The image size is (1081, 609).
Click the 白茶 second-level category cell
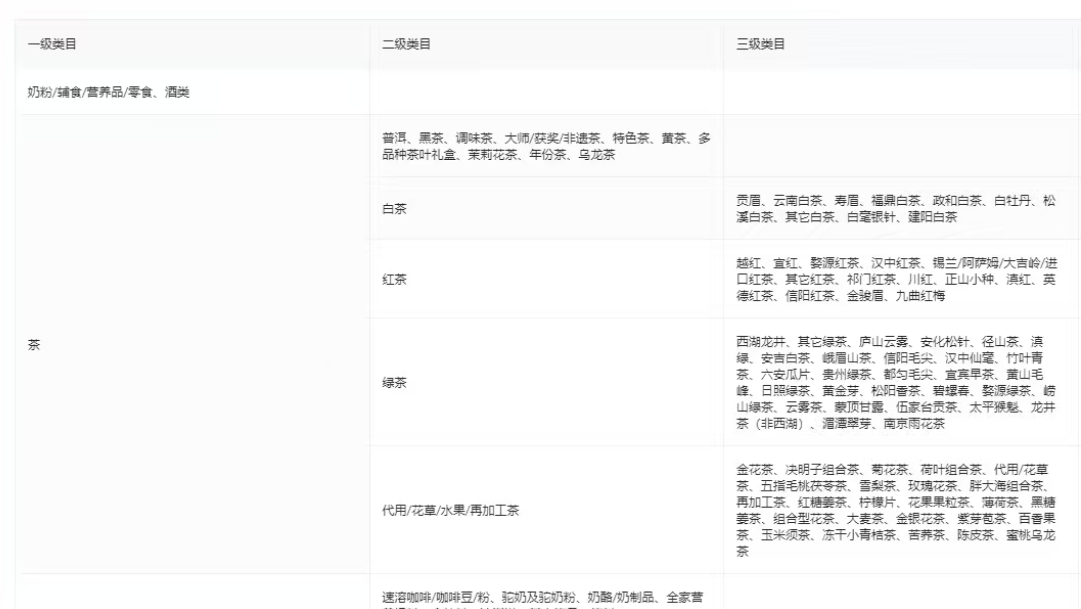[394, 209]
